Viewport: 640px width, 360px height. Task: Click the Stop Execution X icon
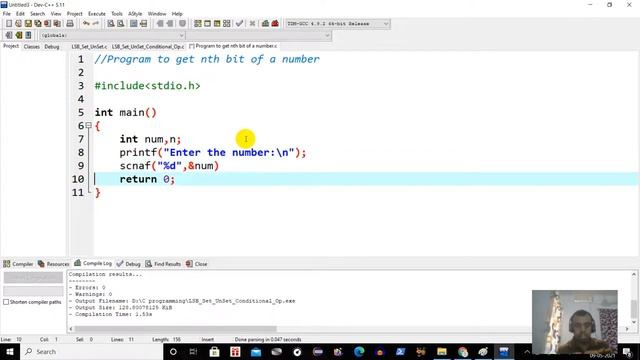(252, 24)
